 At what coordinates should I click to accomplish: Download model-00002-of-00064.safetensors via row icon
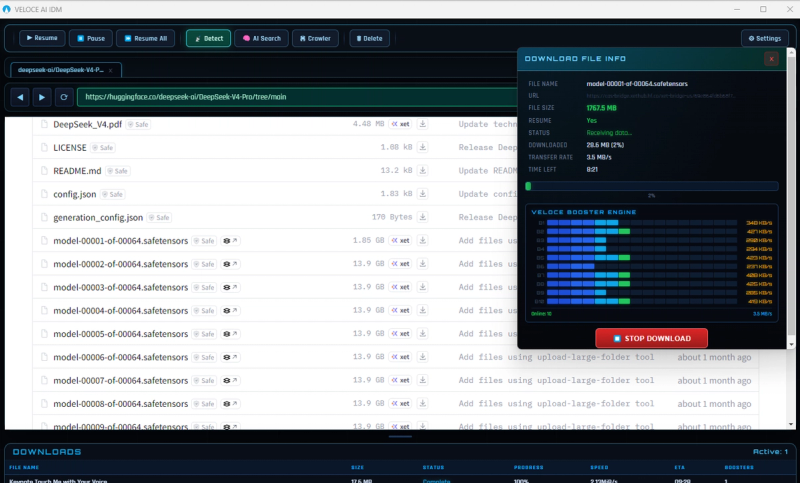coord(422,264)
